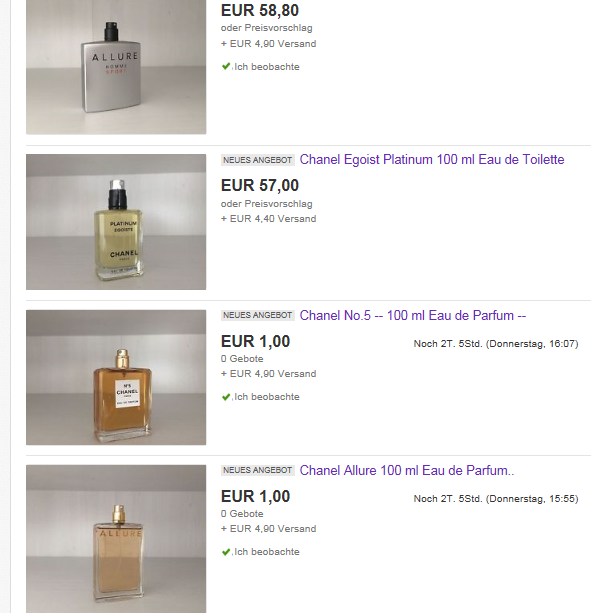Click NEUES ANGEBOT badge on Chanel Allure

(258, 470)
